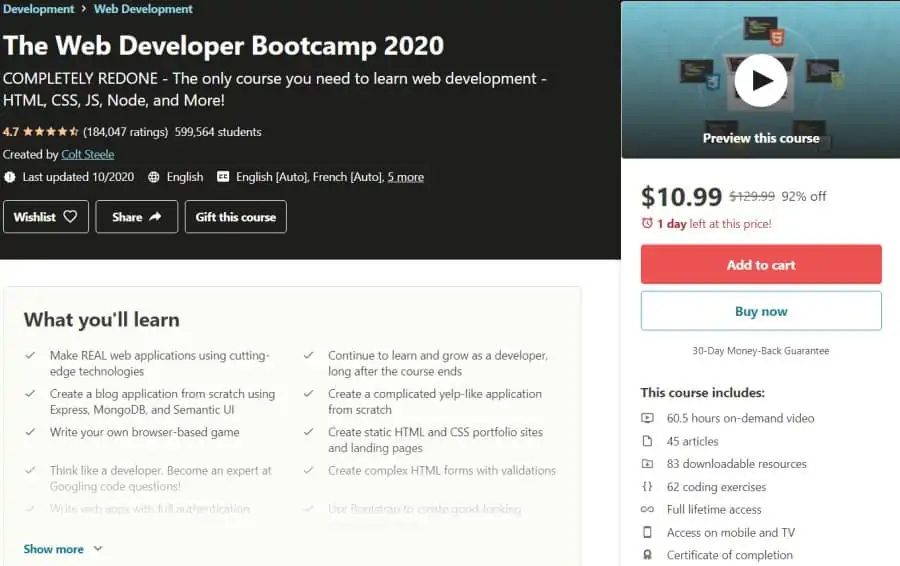Click the closed captions icon
This screenshot has width=900, height=566.
point(223,176)
